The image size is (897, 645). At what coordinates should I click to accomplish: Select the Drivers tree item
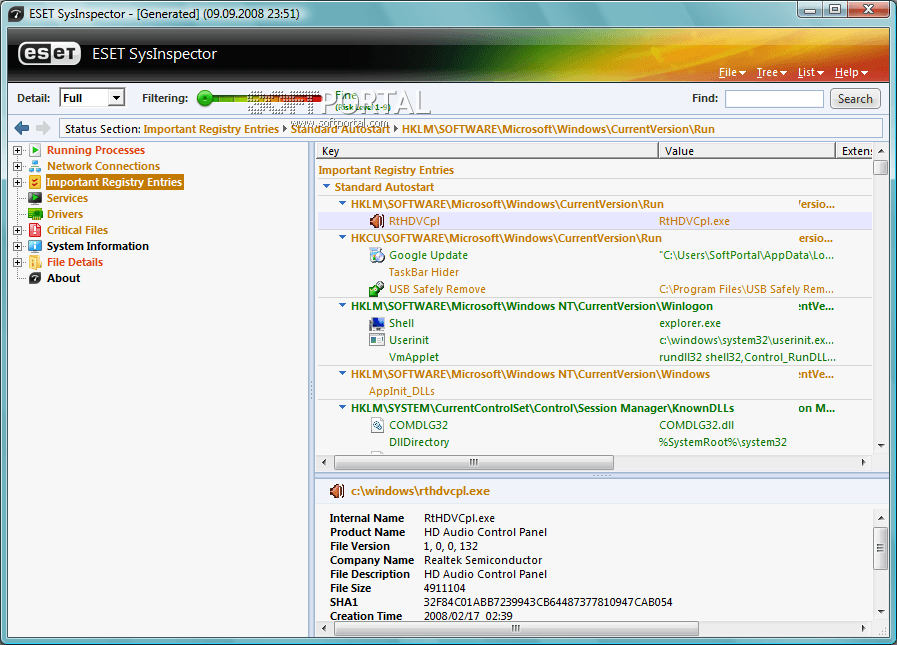click(65, 214)
